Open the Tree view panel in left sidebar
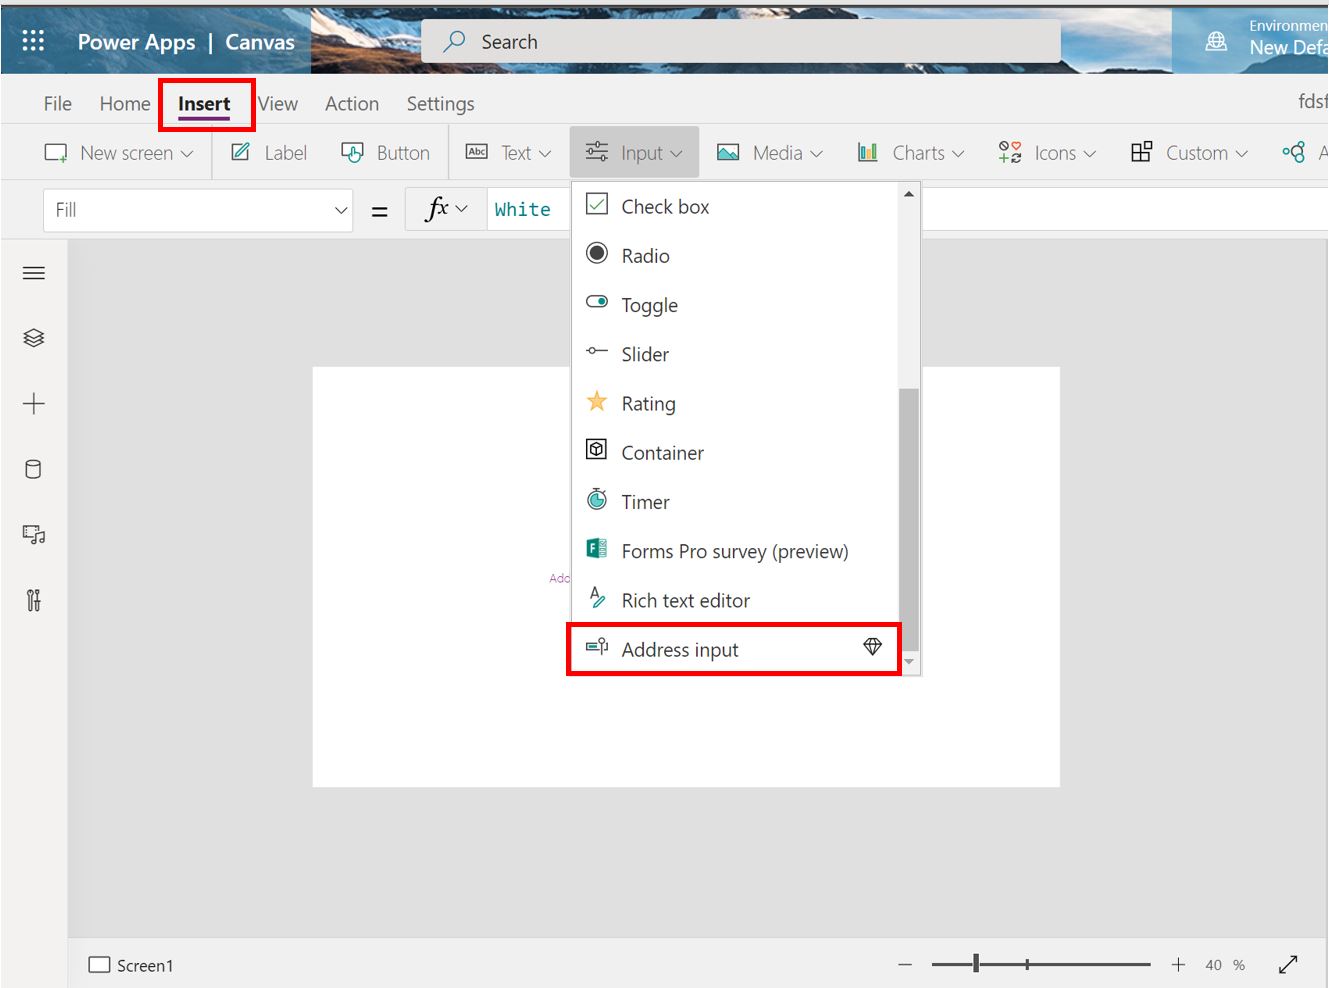Image resolution: width=1329 pixels, height=988 pixels. point(33,337)
